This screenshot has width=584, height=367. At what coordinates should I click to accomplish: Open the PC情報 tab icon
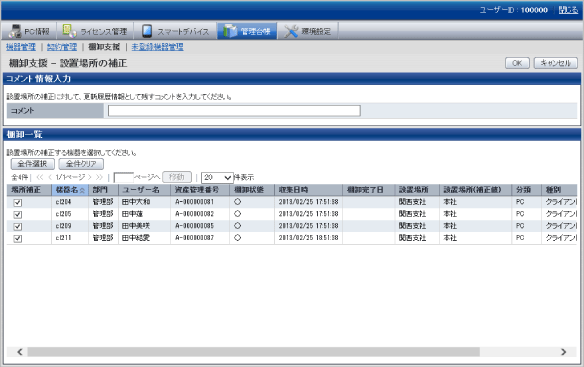coord(15,31)
